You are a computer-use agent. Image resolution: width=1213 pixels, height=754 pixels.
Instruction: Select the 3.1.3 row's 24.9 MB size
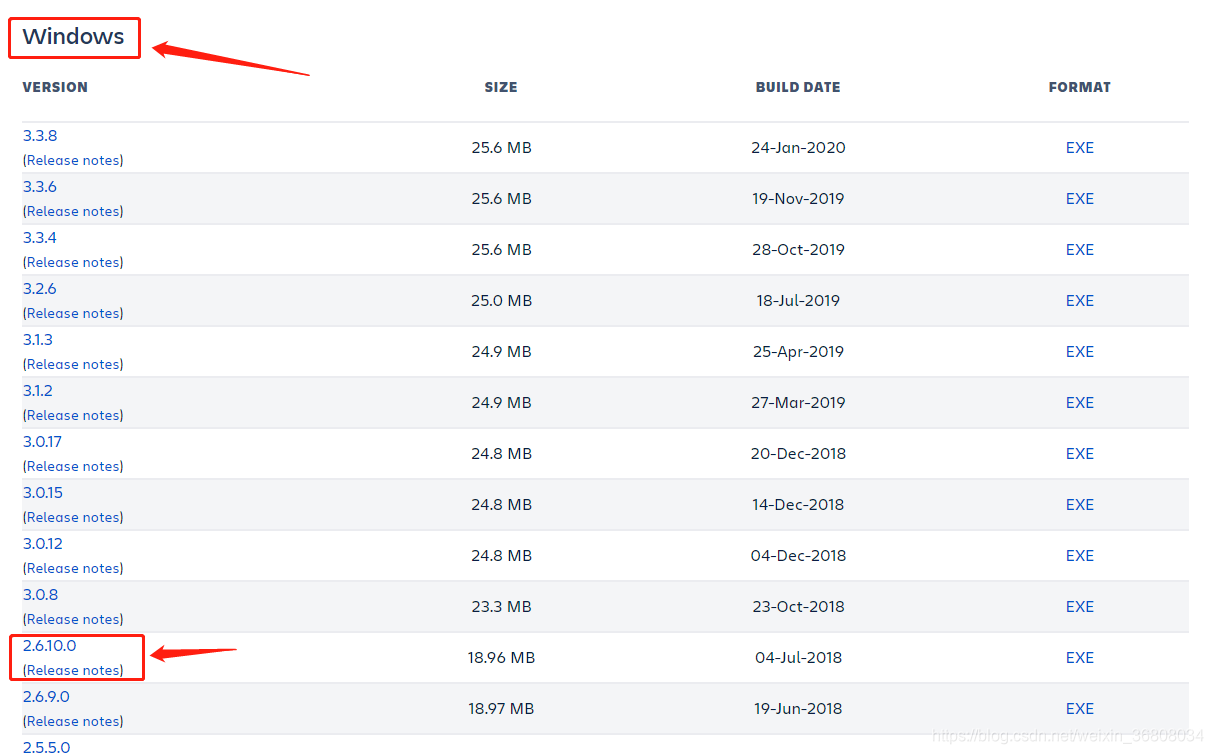click(x=501, y=351)
